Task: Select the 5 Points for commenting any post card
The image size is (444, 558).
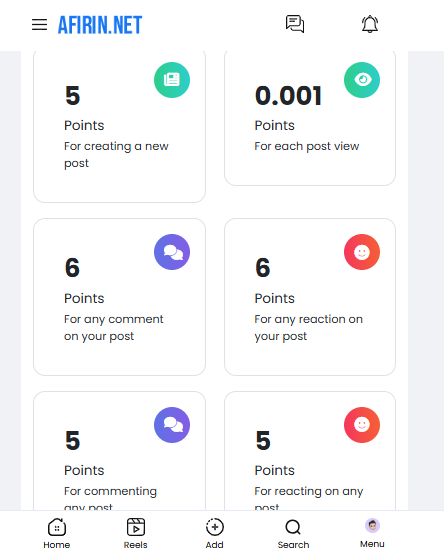Action: point(120,451)
